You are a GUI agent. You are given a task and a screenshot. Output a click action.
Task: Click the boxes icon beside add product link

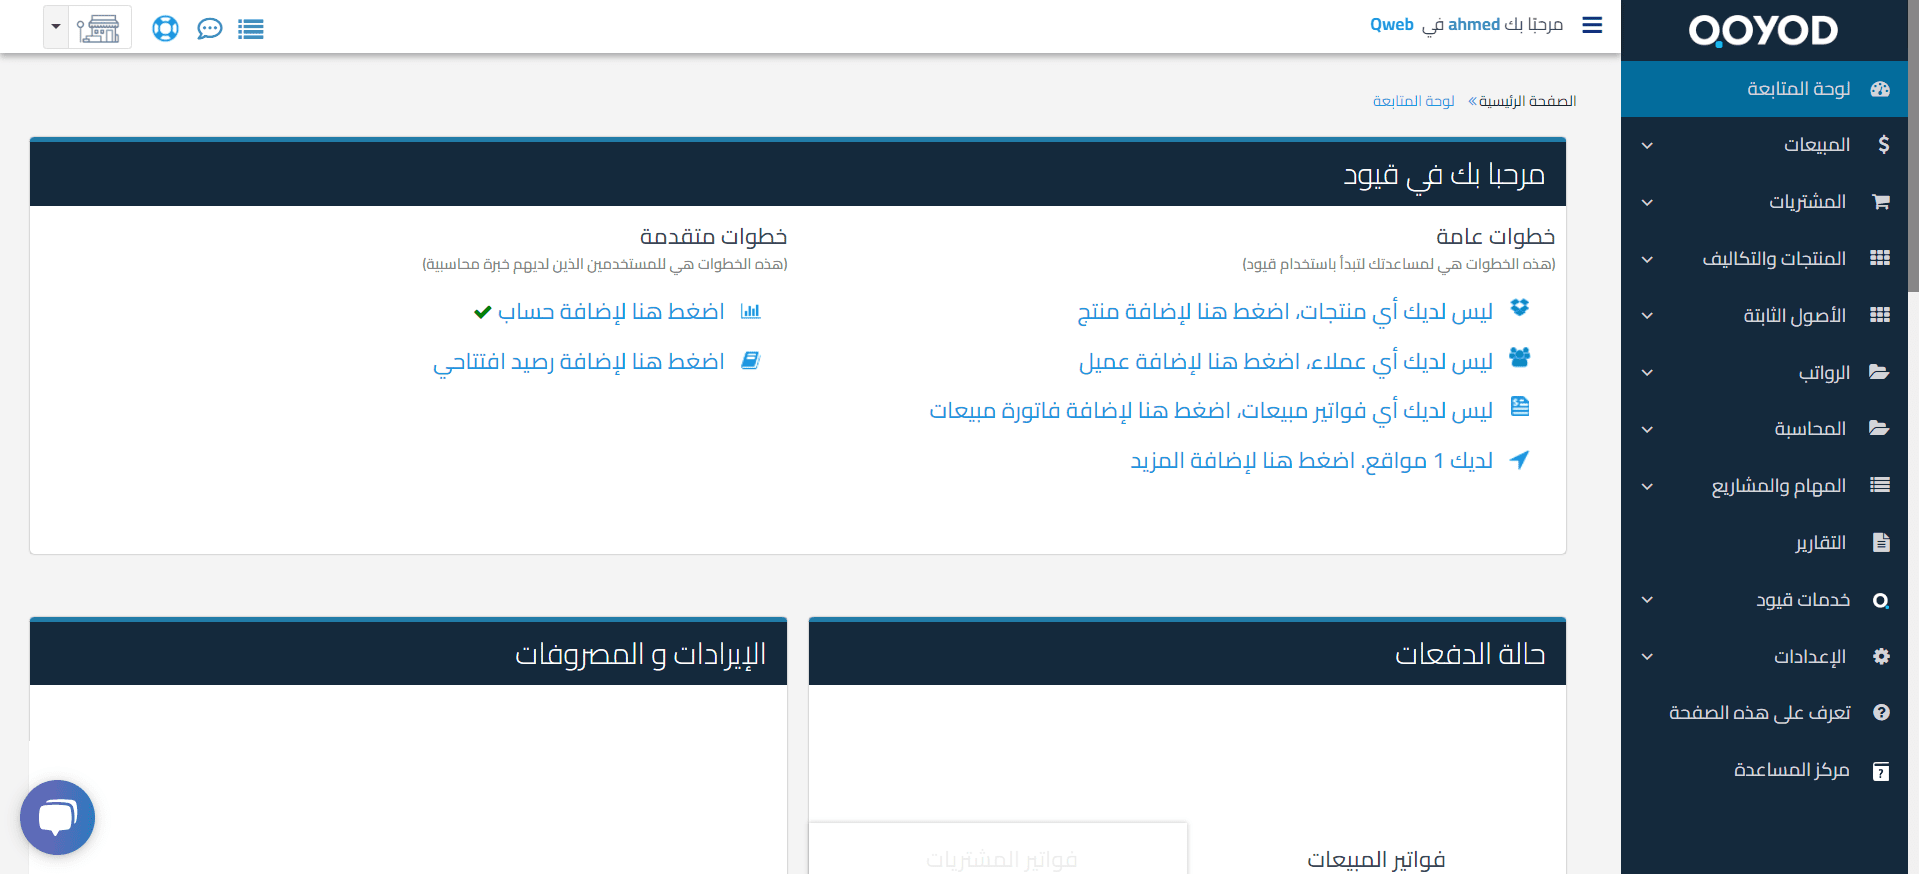coord(1520,308)
